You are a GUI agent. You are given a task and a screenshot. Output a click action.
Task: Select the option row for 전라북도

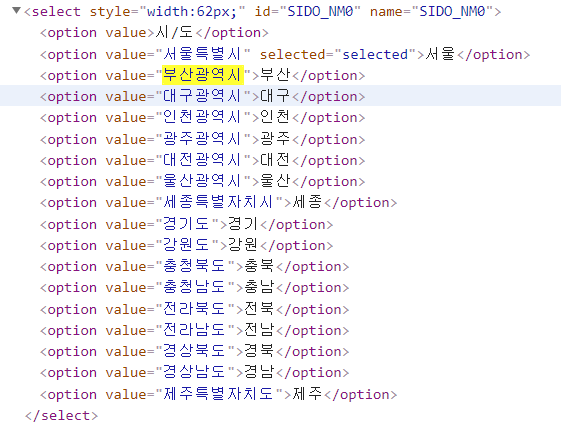(x=194, y=310)
